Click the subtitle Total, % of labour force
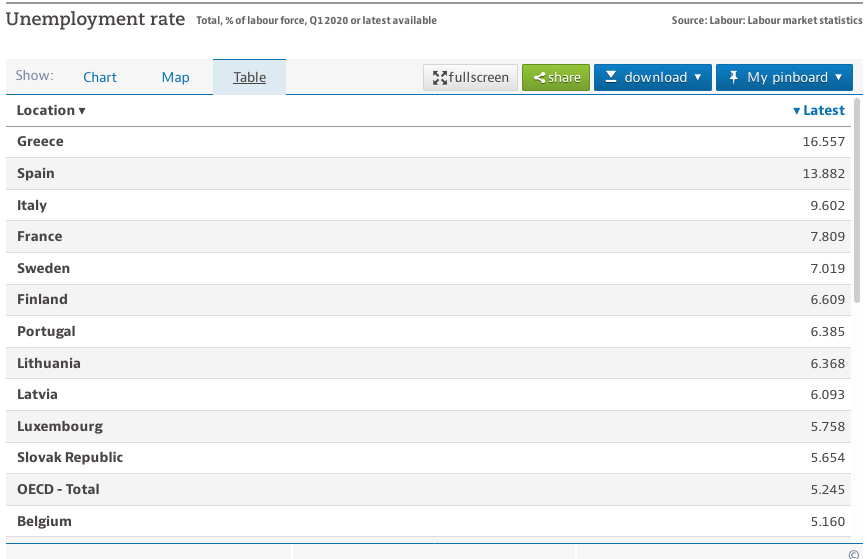This screenshot has height=559, width=868. [x=316, y=20]
